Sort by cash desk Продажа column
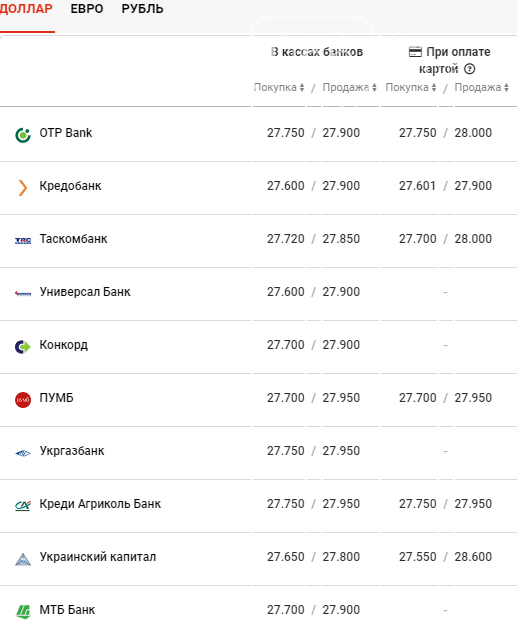This screenshot has width=518, height=635. pyautogui.click(x=349, y=87)
